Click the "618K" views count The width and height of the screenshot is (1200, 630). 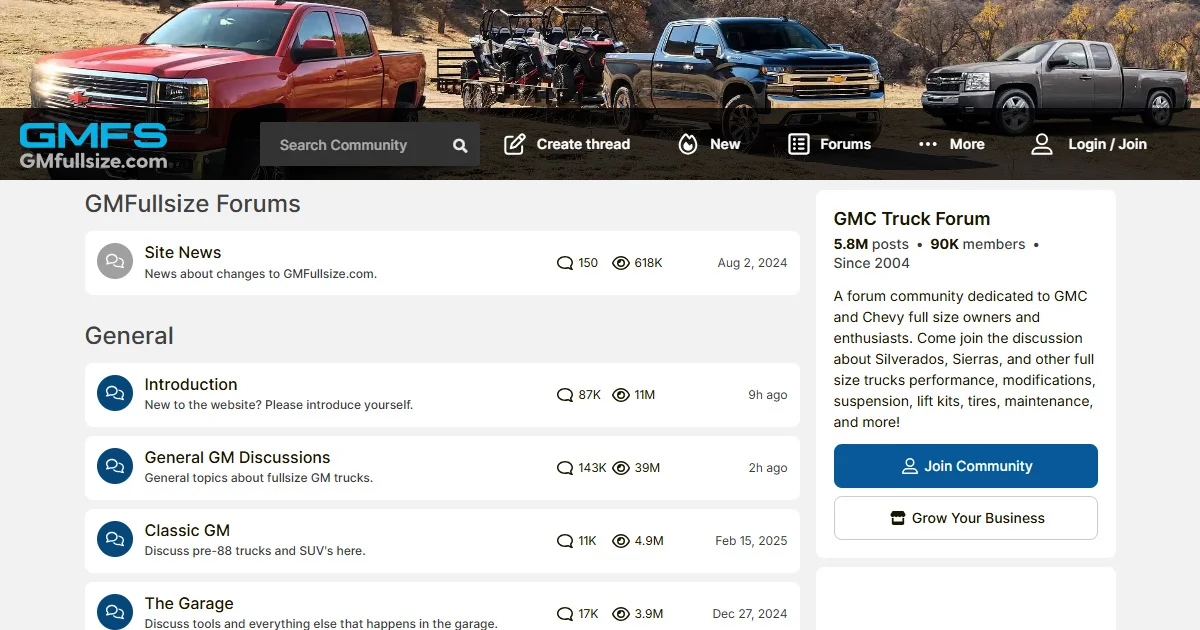click(x=648, y=263)
